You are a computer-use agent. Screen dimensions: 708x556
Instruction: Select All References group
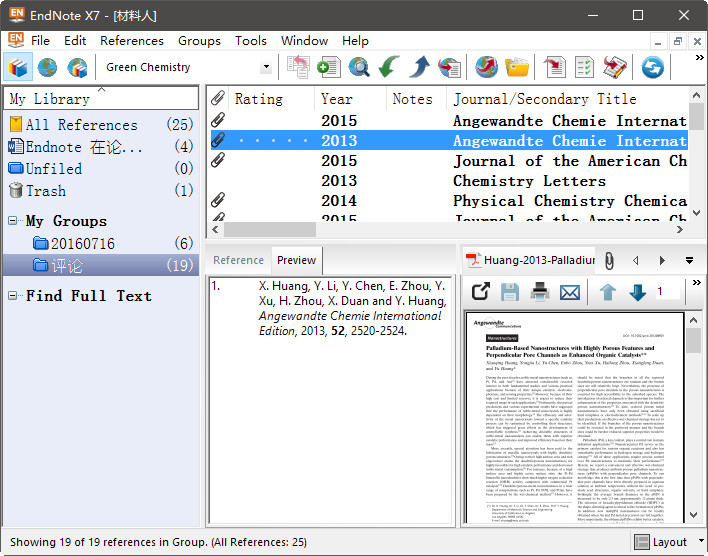pos(101,124)
